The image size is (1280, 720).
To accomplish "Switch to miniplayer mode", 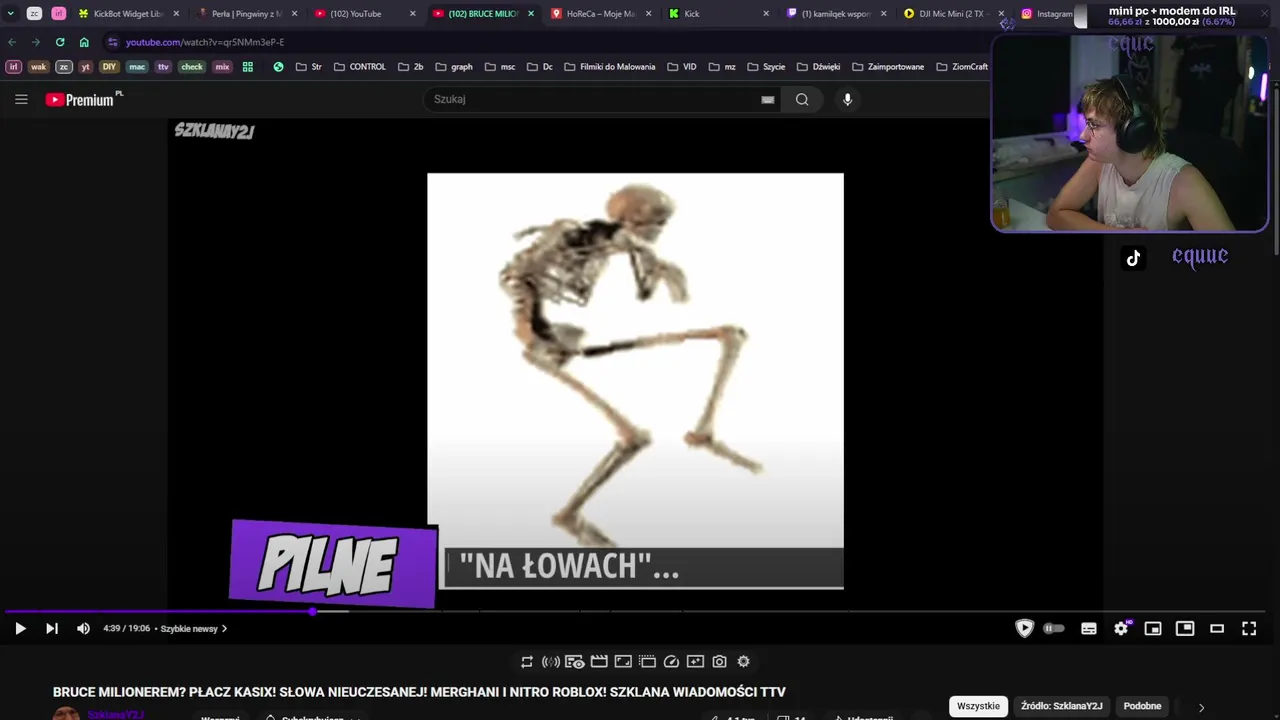I will pos(1153,628).
